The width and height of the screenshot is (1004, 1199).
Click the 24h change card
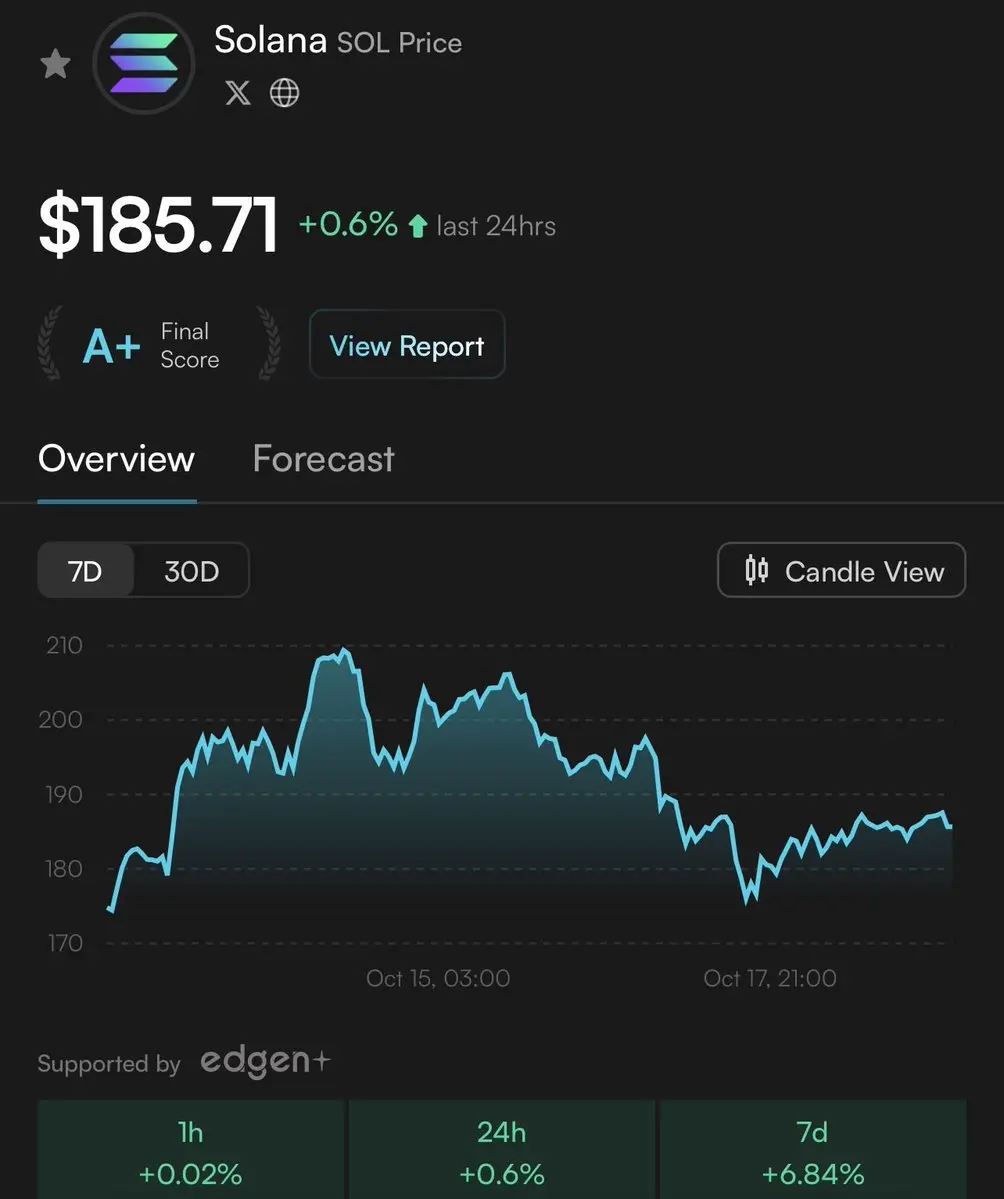tap(501, 1151)
